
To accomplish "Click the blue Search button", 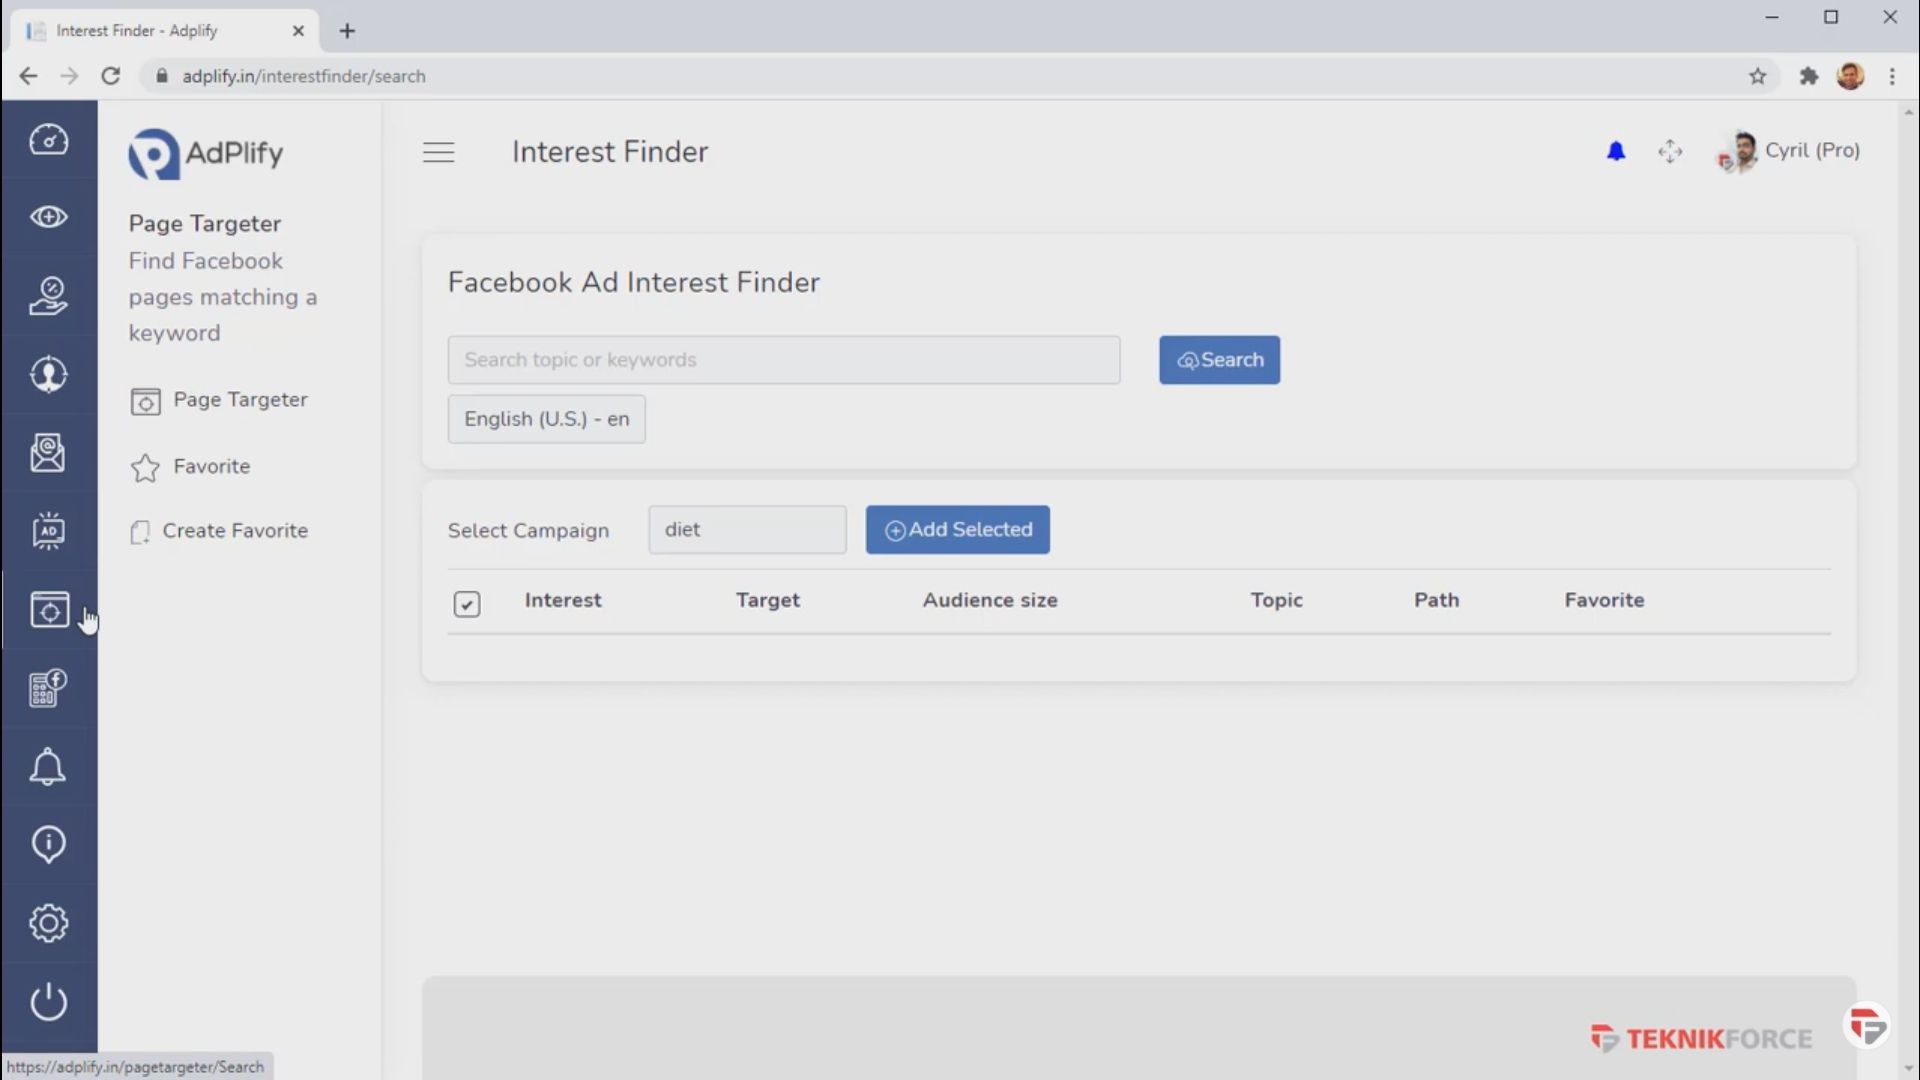I will [1219, 360].
